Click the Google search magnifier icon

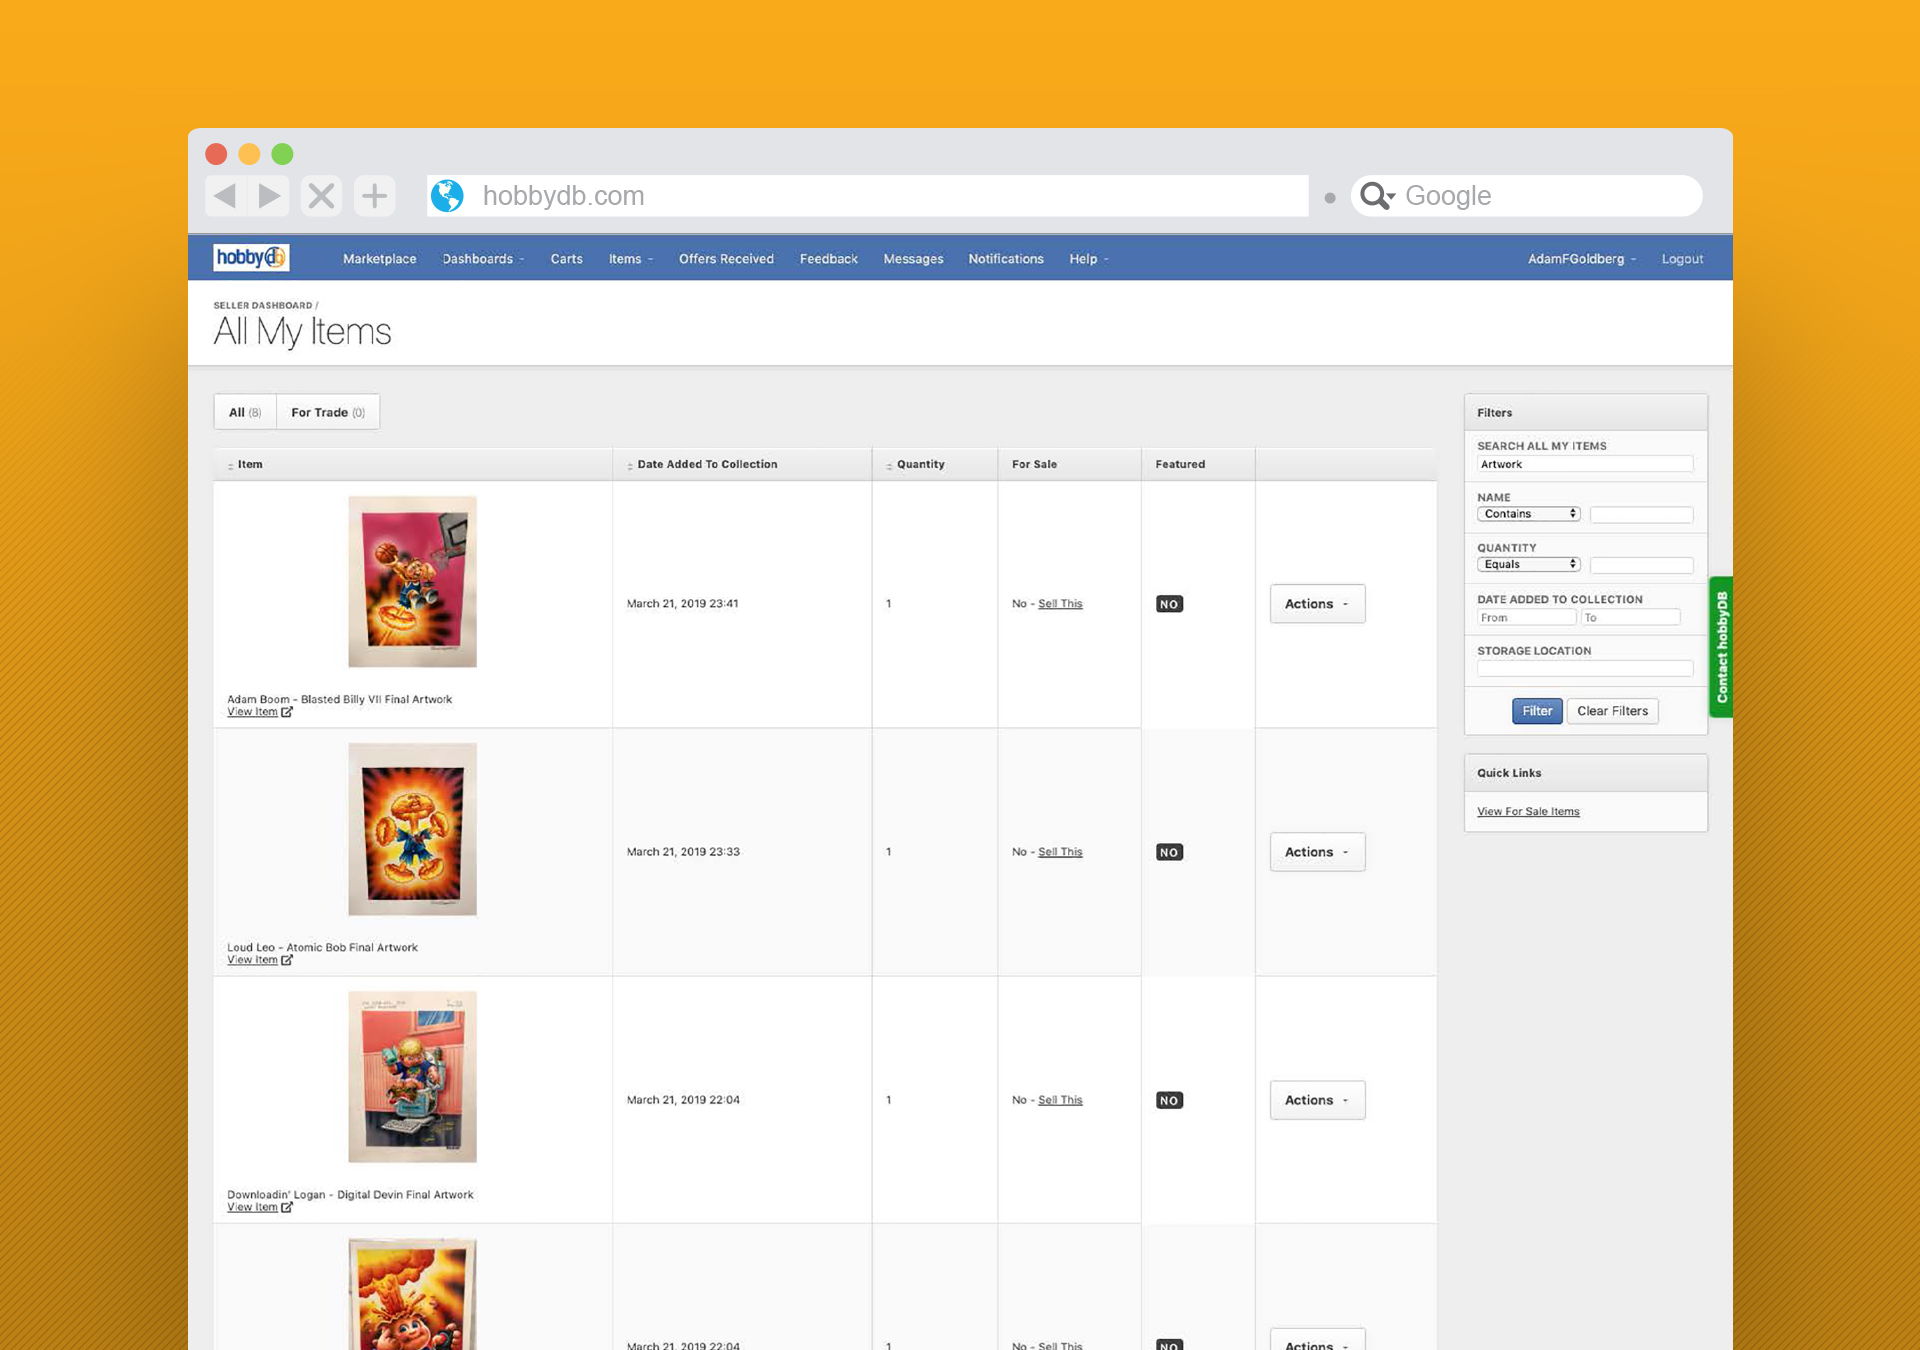click(x=1377, y=196)
